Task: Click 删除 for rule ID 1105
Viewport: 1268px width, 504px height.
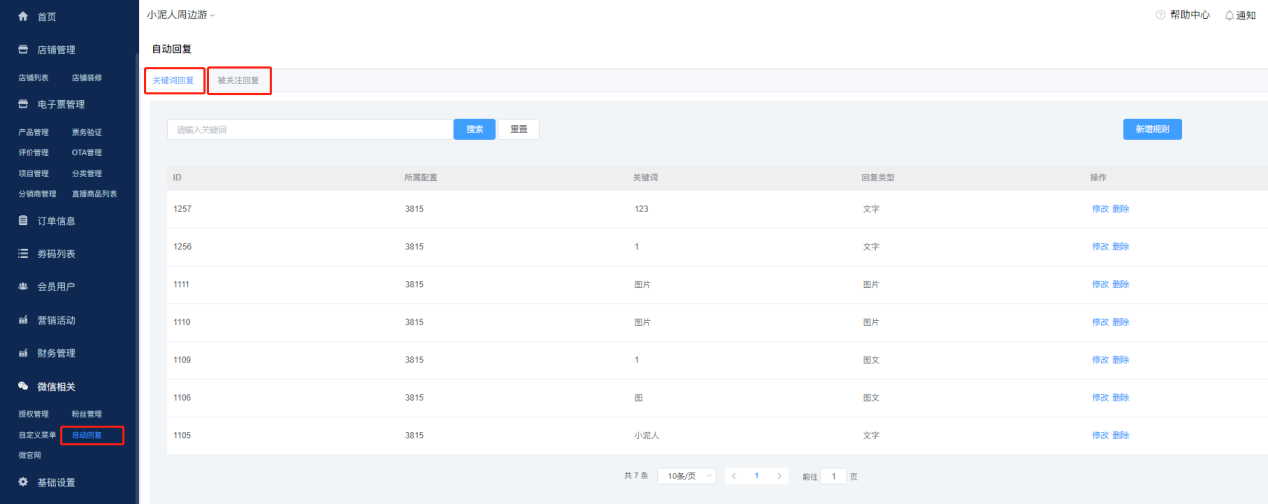Action: point(1120,435)
